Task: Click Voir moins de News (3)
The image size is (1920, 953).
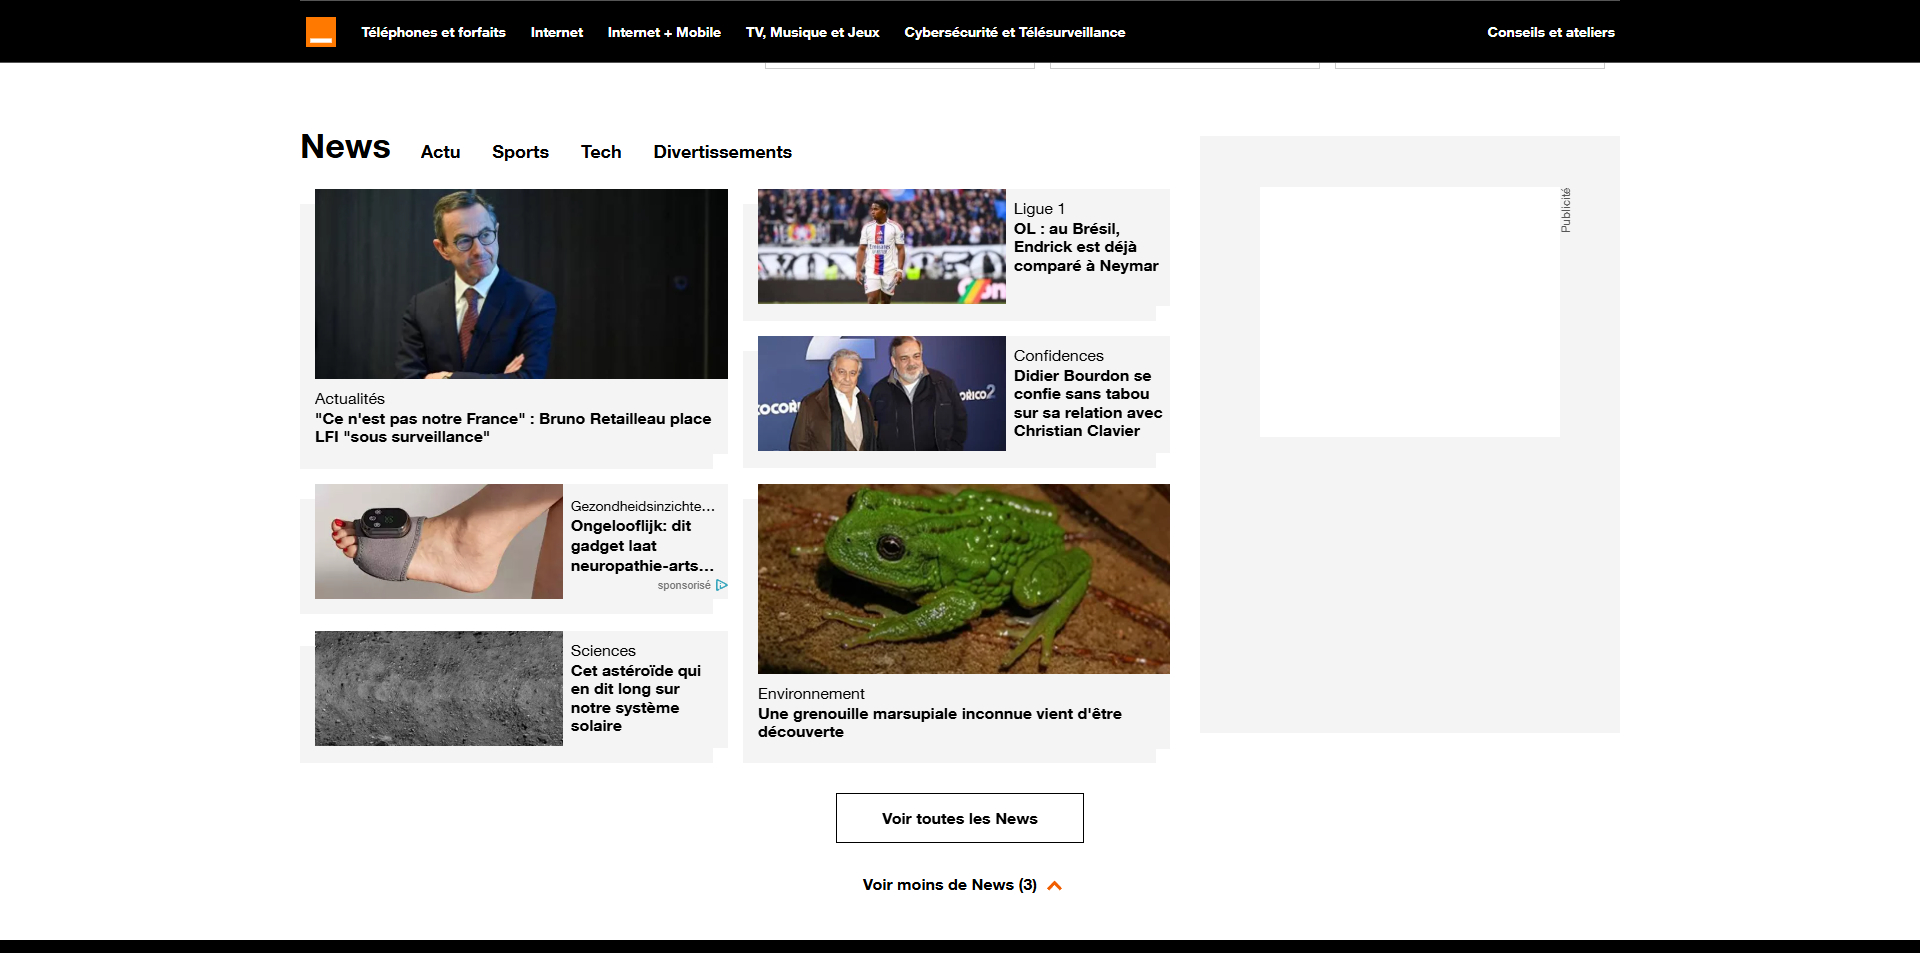Action: coord(950,885)
